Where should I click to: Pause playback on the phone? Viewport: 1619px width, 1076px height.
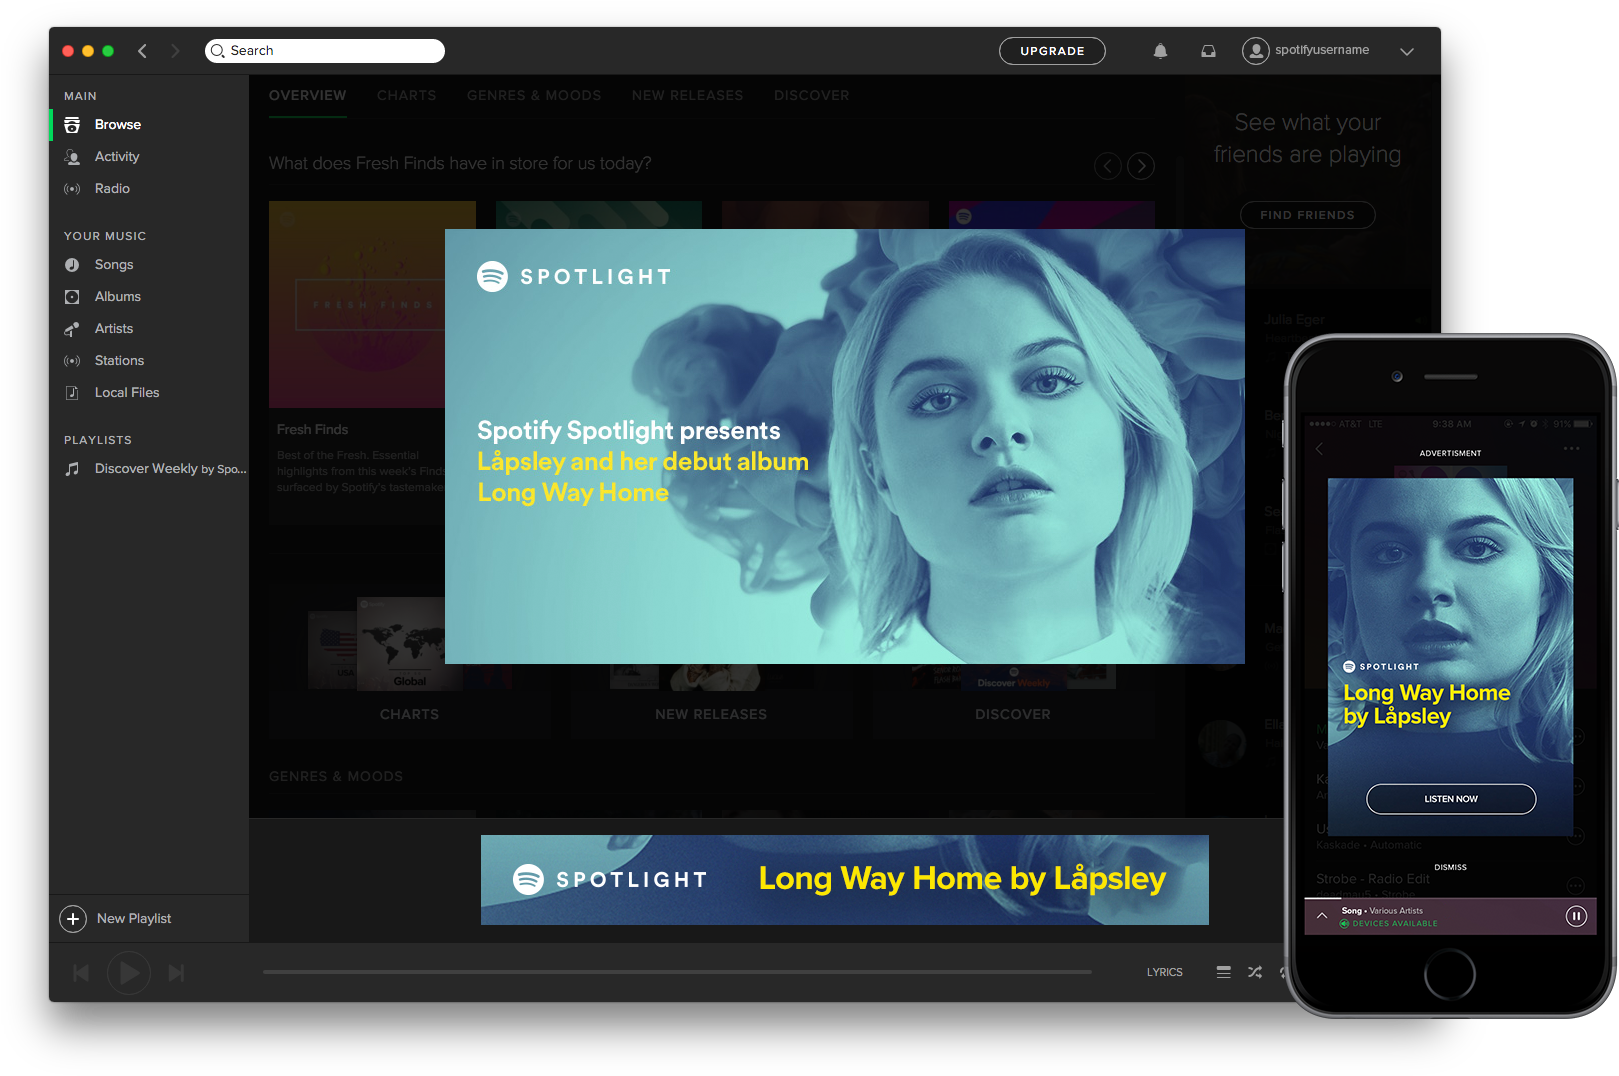pos(1576,916)
